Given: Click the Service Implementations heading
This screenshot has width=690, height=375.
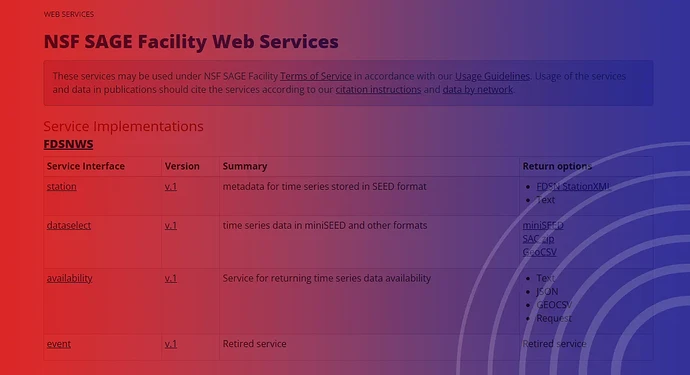Looking at the screenshot, I should (123, 126).
